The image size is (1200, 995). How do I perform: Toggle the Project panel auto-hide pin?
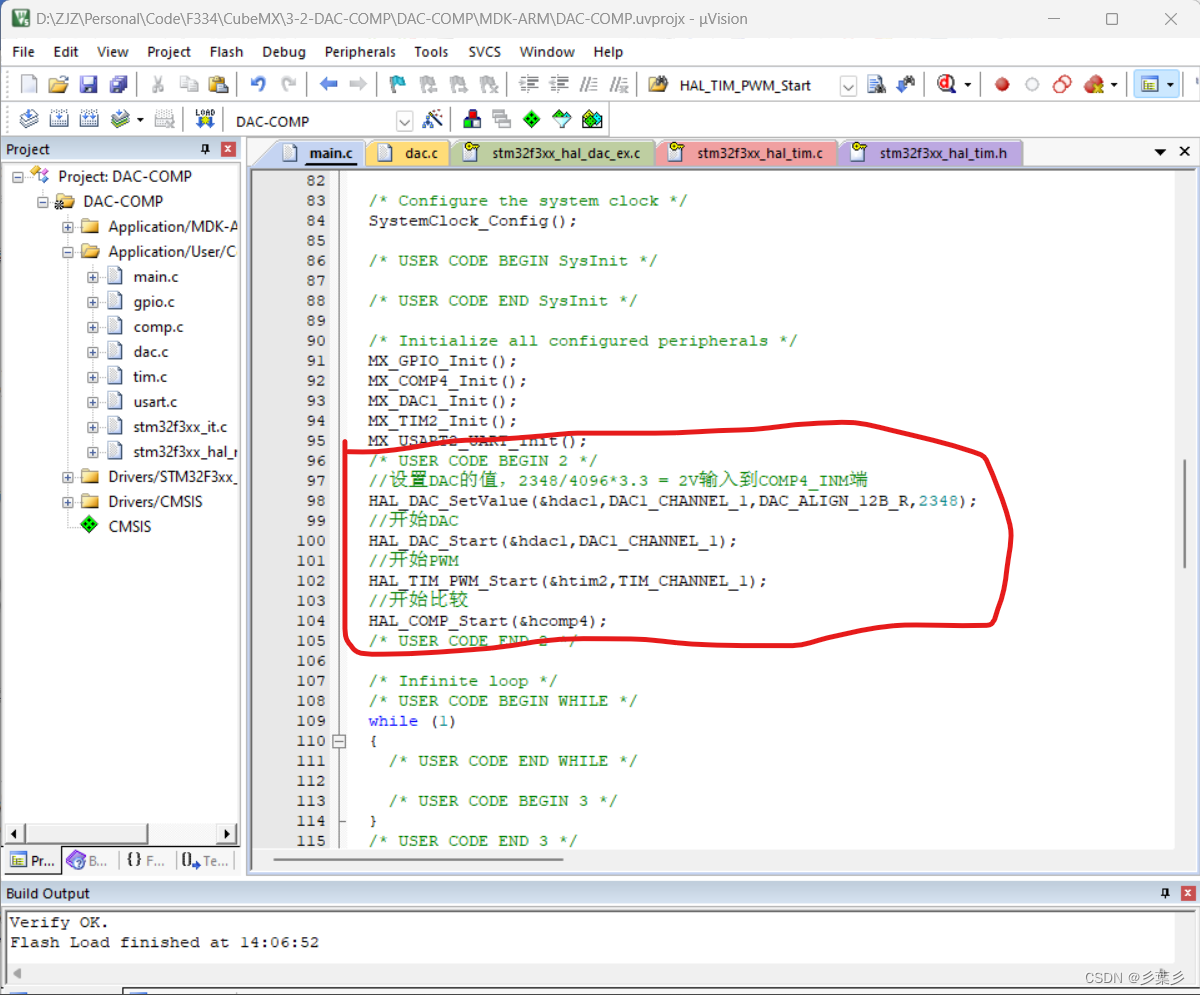pos(204,148)
